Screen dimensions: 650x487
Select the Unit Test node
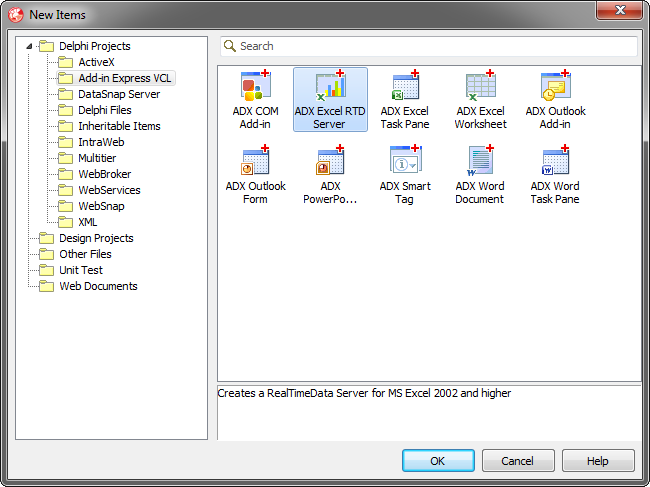point(81,270)
